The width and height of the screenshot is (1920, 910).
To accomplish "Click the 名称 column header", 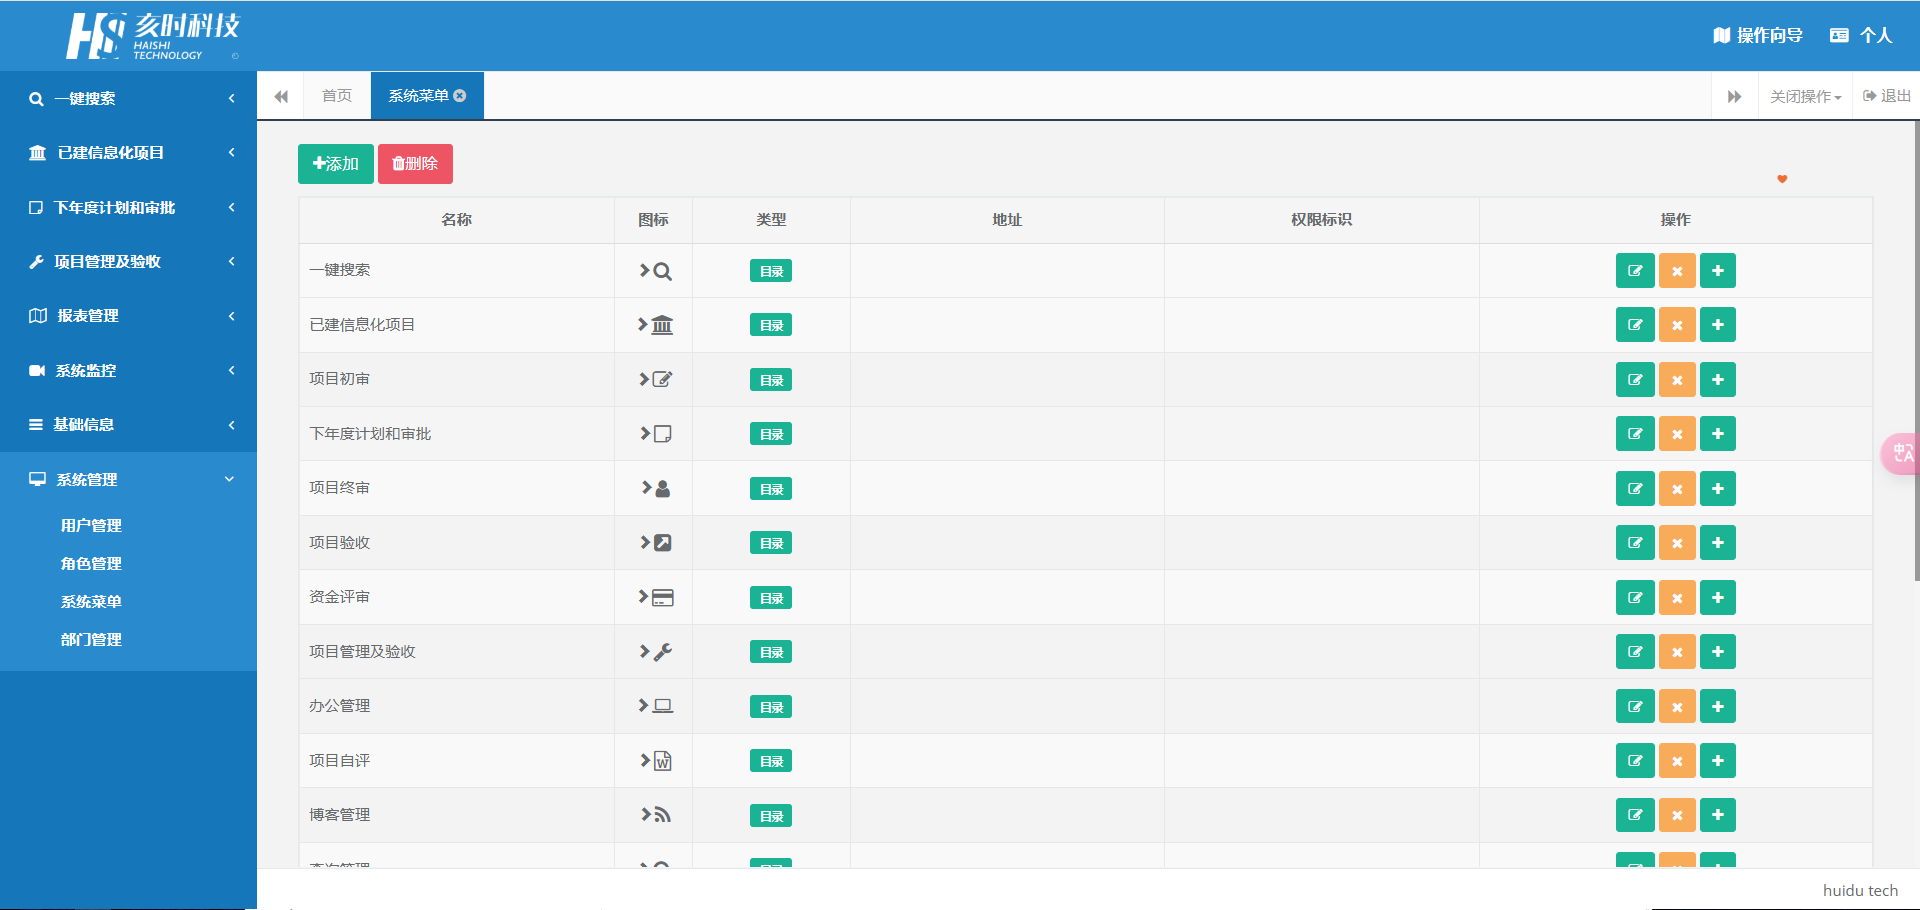I will tap(457, 220).
